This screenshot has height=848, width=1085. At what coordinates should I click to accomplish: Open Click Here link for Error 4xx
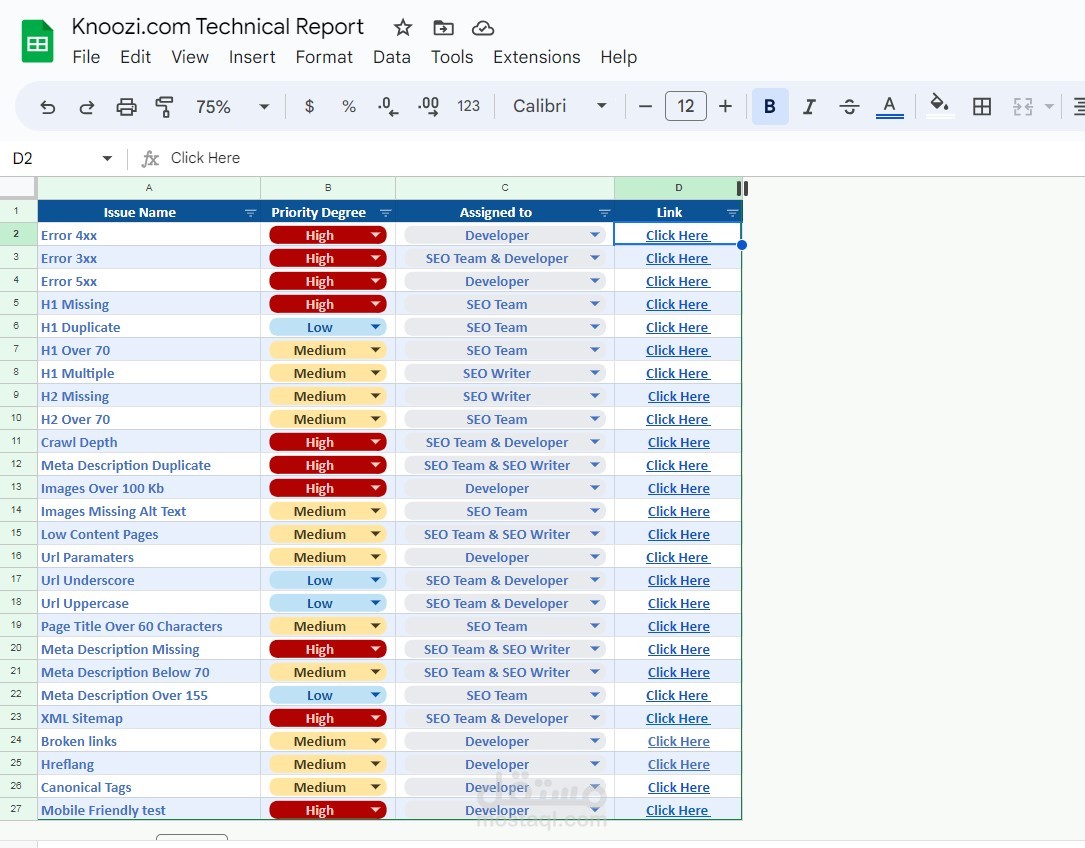pyautogui.click(x=677, y=235)
